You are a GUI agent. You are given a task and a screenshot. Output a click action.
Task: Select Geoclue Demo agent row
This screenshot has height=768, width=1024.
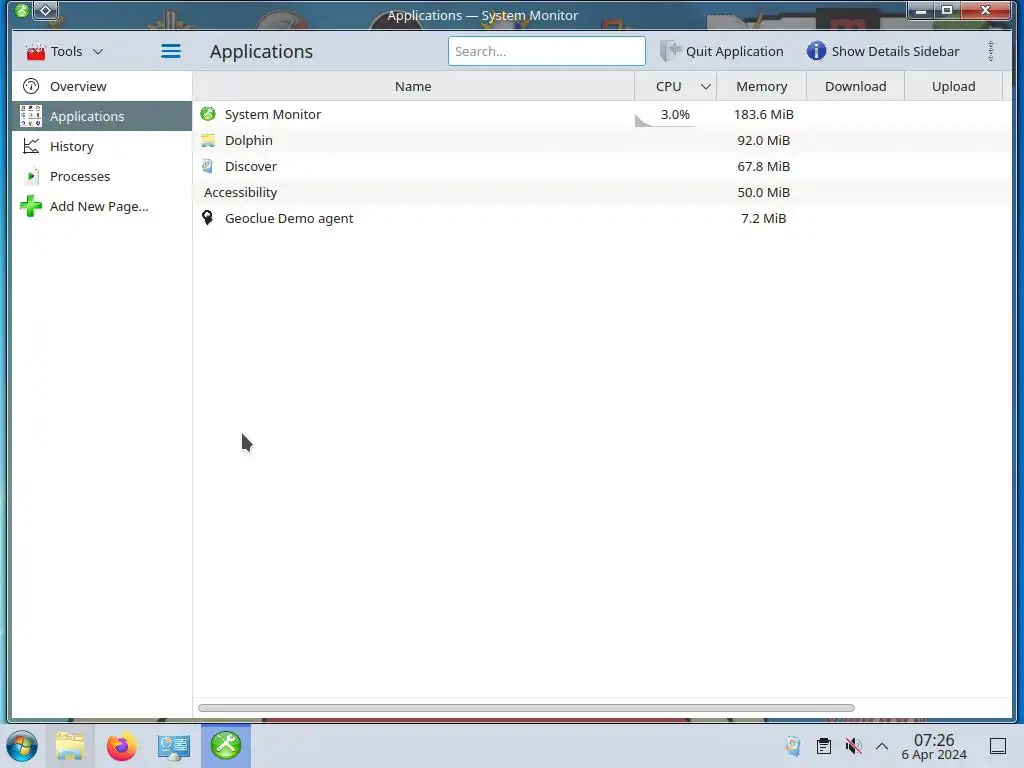click(x=602, y=219)
